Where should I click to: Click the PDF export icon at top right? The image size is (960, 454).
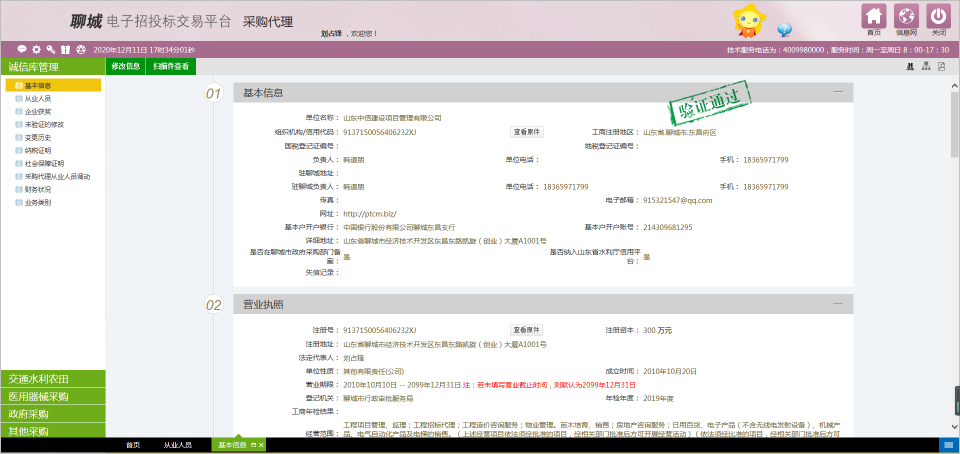(x=941, y=67)
